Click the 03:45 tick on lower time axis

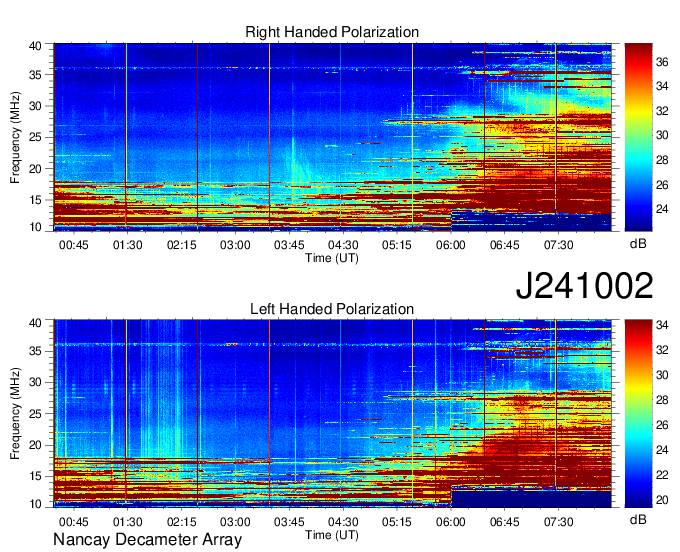(x=289, y=522)
